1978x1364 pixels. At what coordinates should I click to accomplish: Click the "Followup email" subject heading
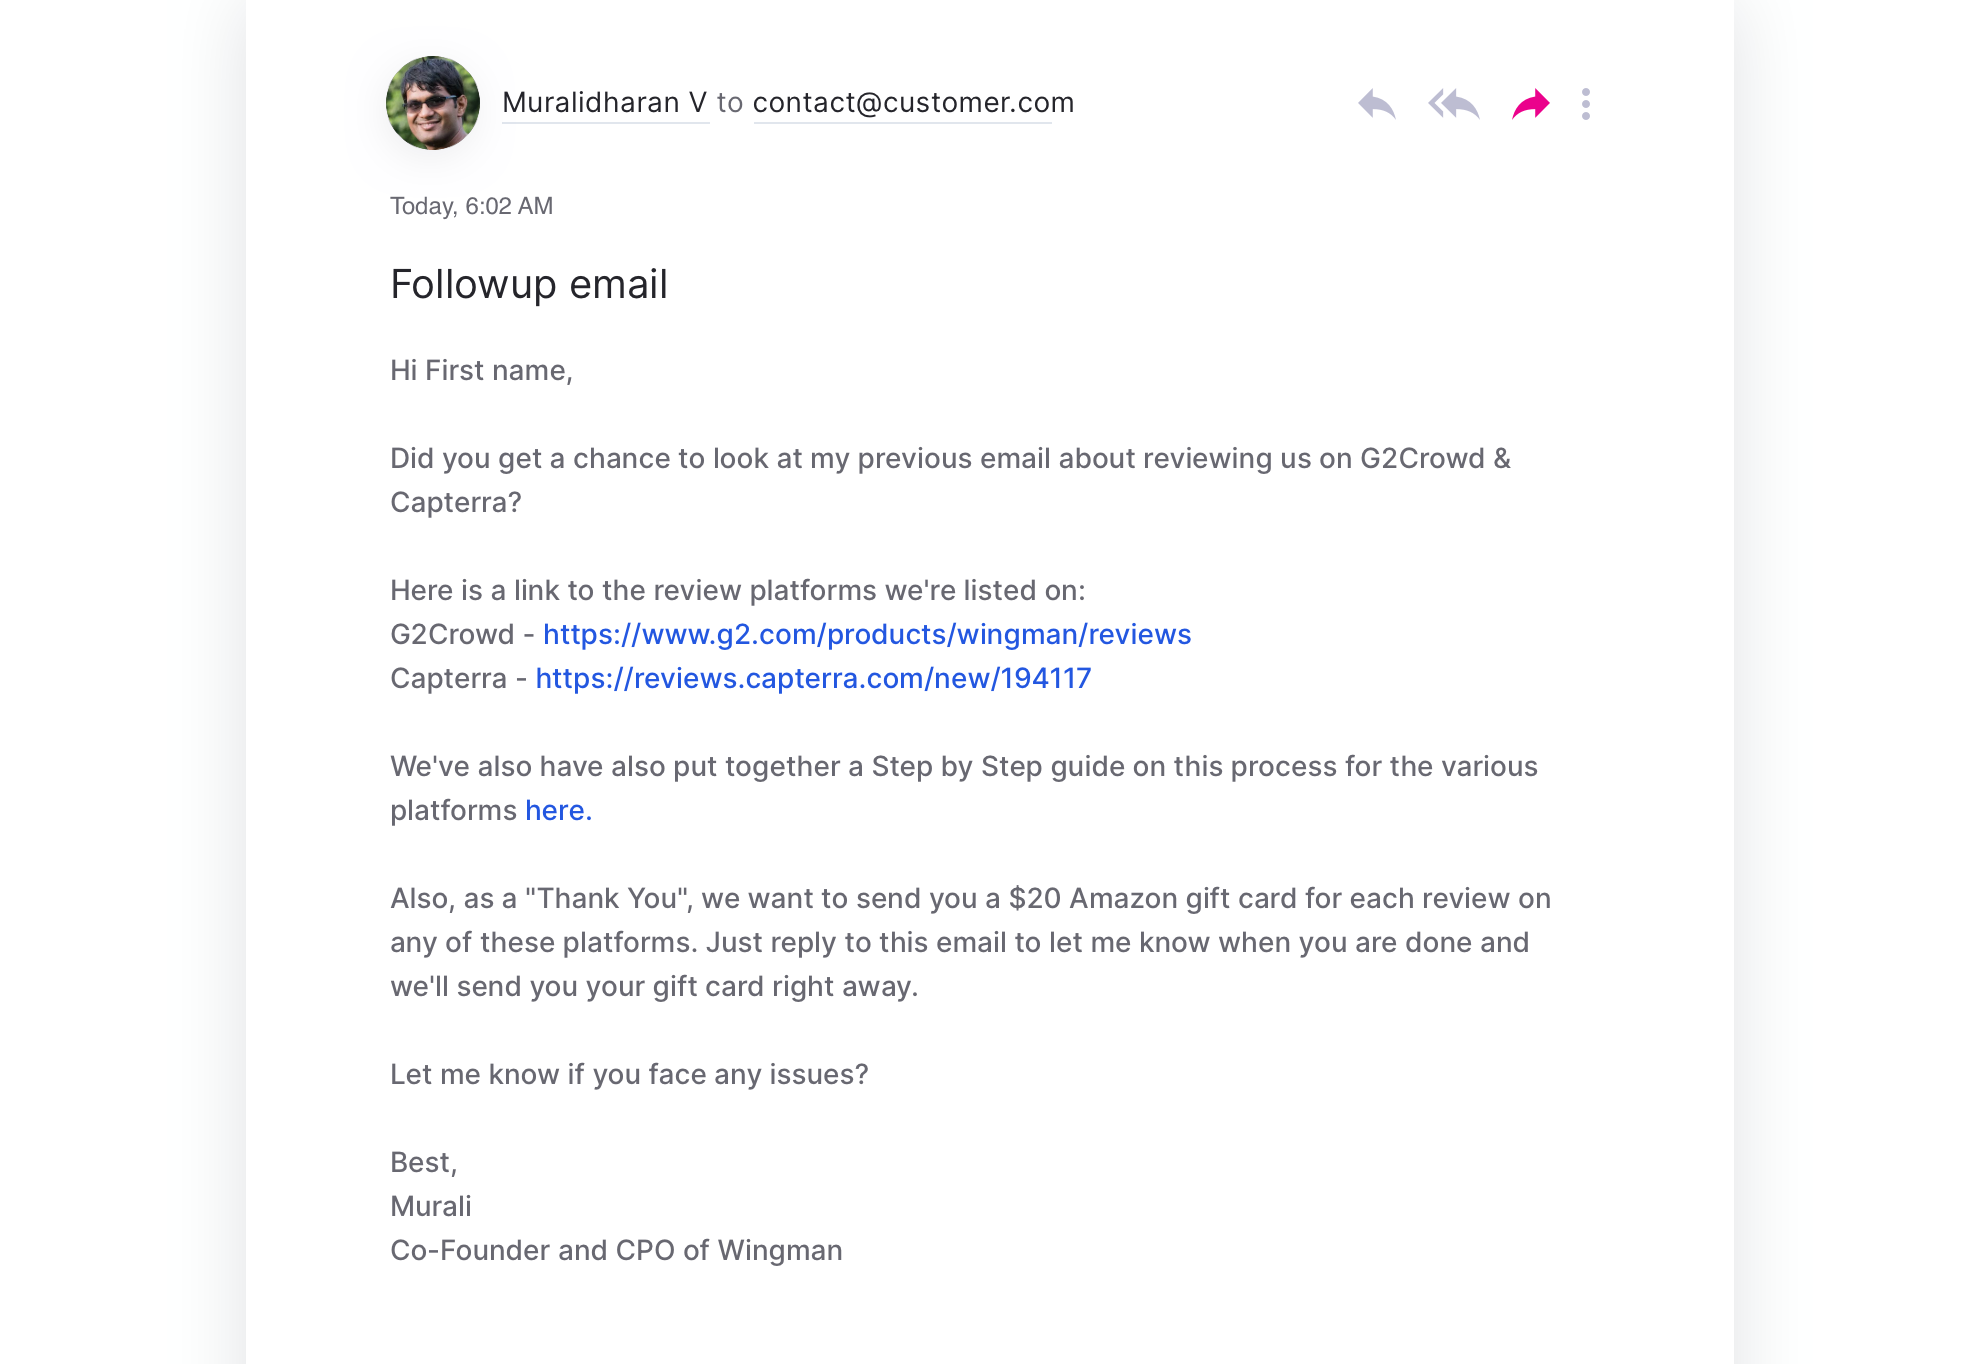(528, 284)
